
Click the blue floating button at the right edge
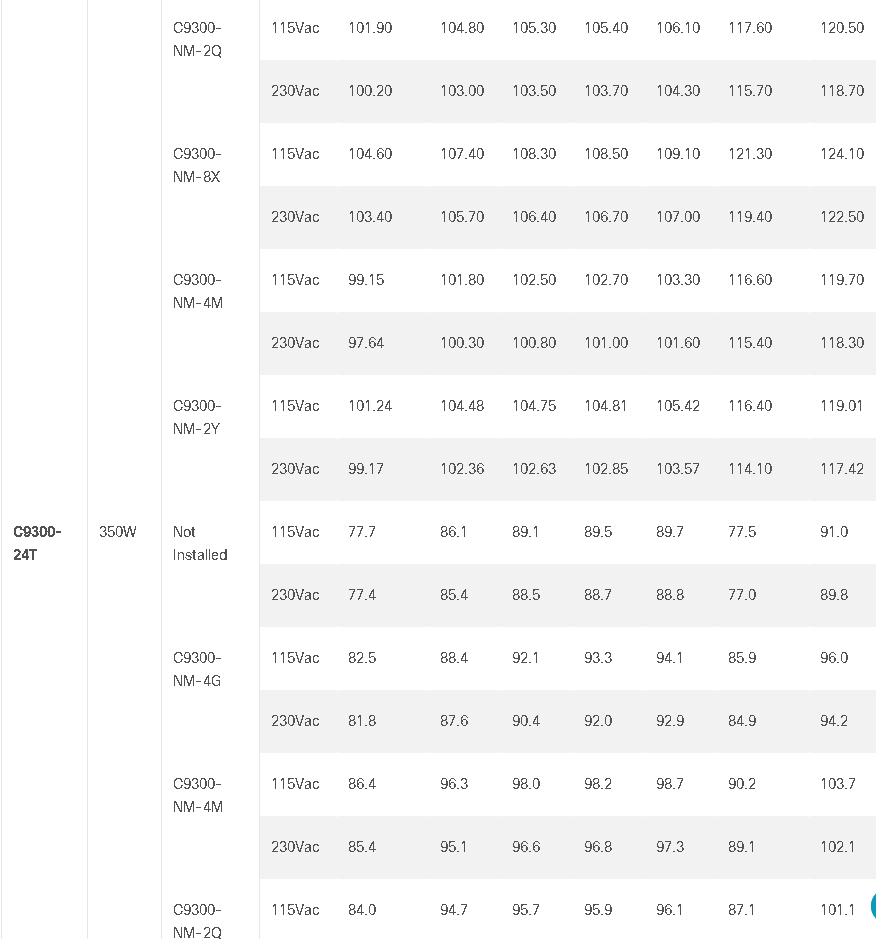pos(873,905)
